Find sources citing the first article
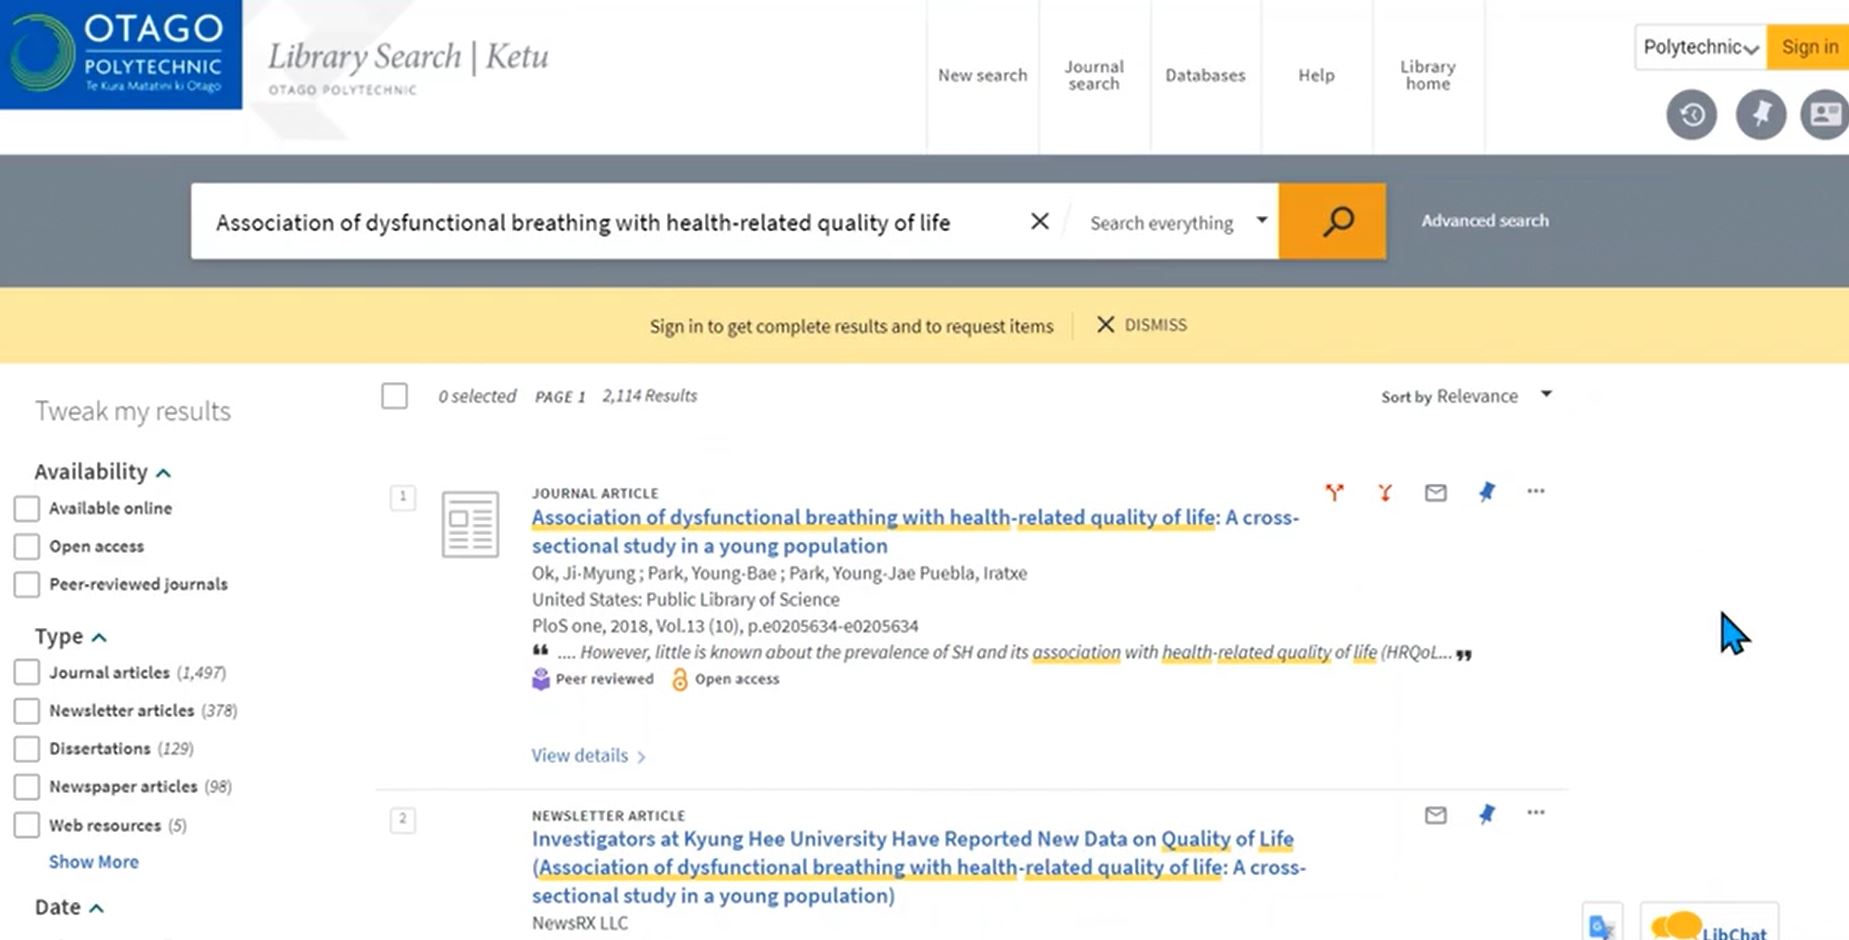 pyautogui.click(x=1334, y=492)
